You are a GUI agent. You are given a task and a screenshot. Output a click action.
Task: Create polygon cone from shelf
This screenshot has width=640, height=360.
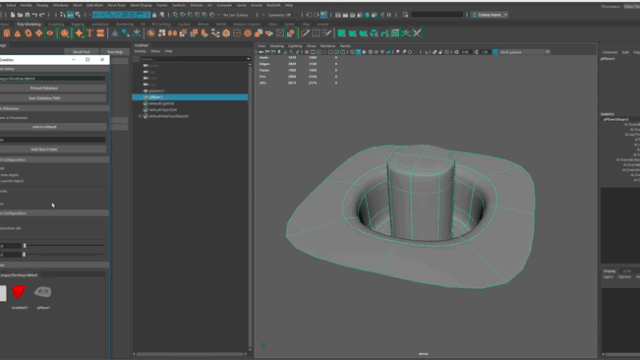(x=18, y=33)
